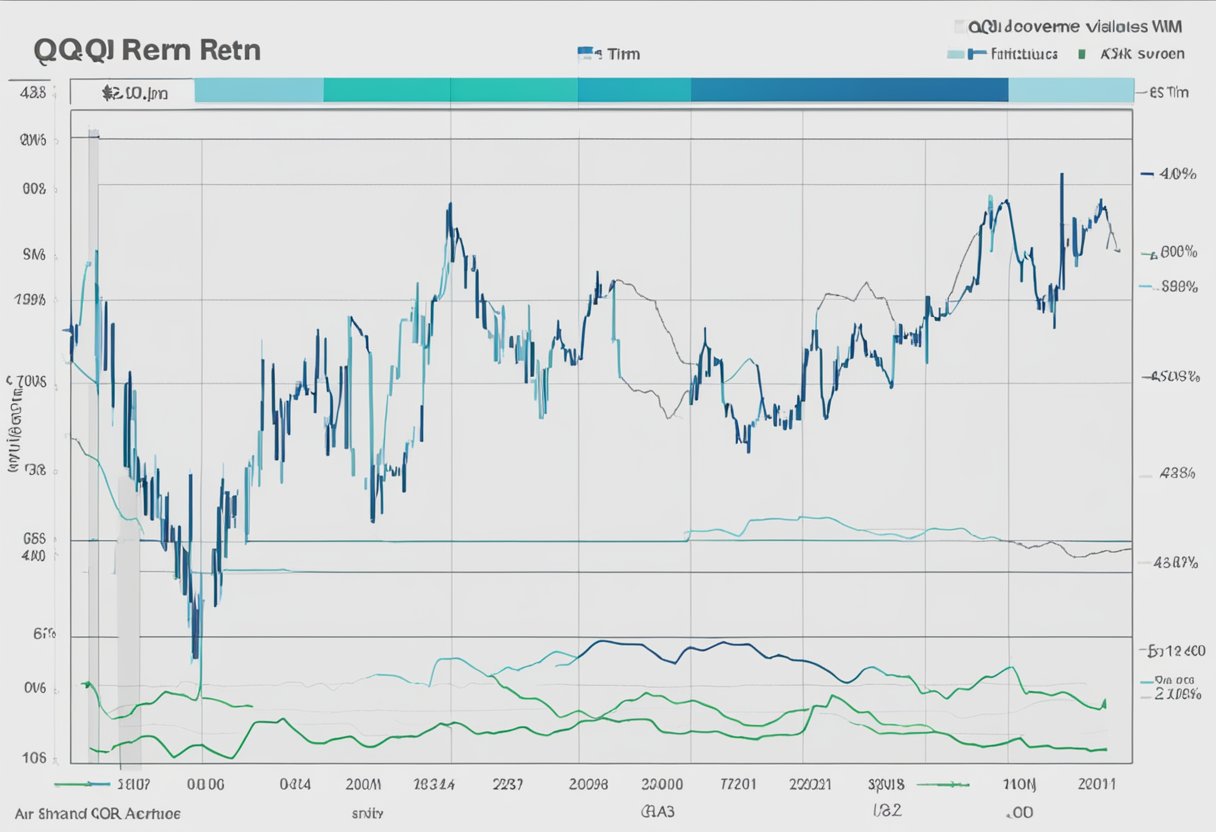This screenshot has height=832, width=1216.
Task: Click the dark blue dash marker beside 40%
Action: 1146,174
